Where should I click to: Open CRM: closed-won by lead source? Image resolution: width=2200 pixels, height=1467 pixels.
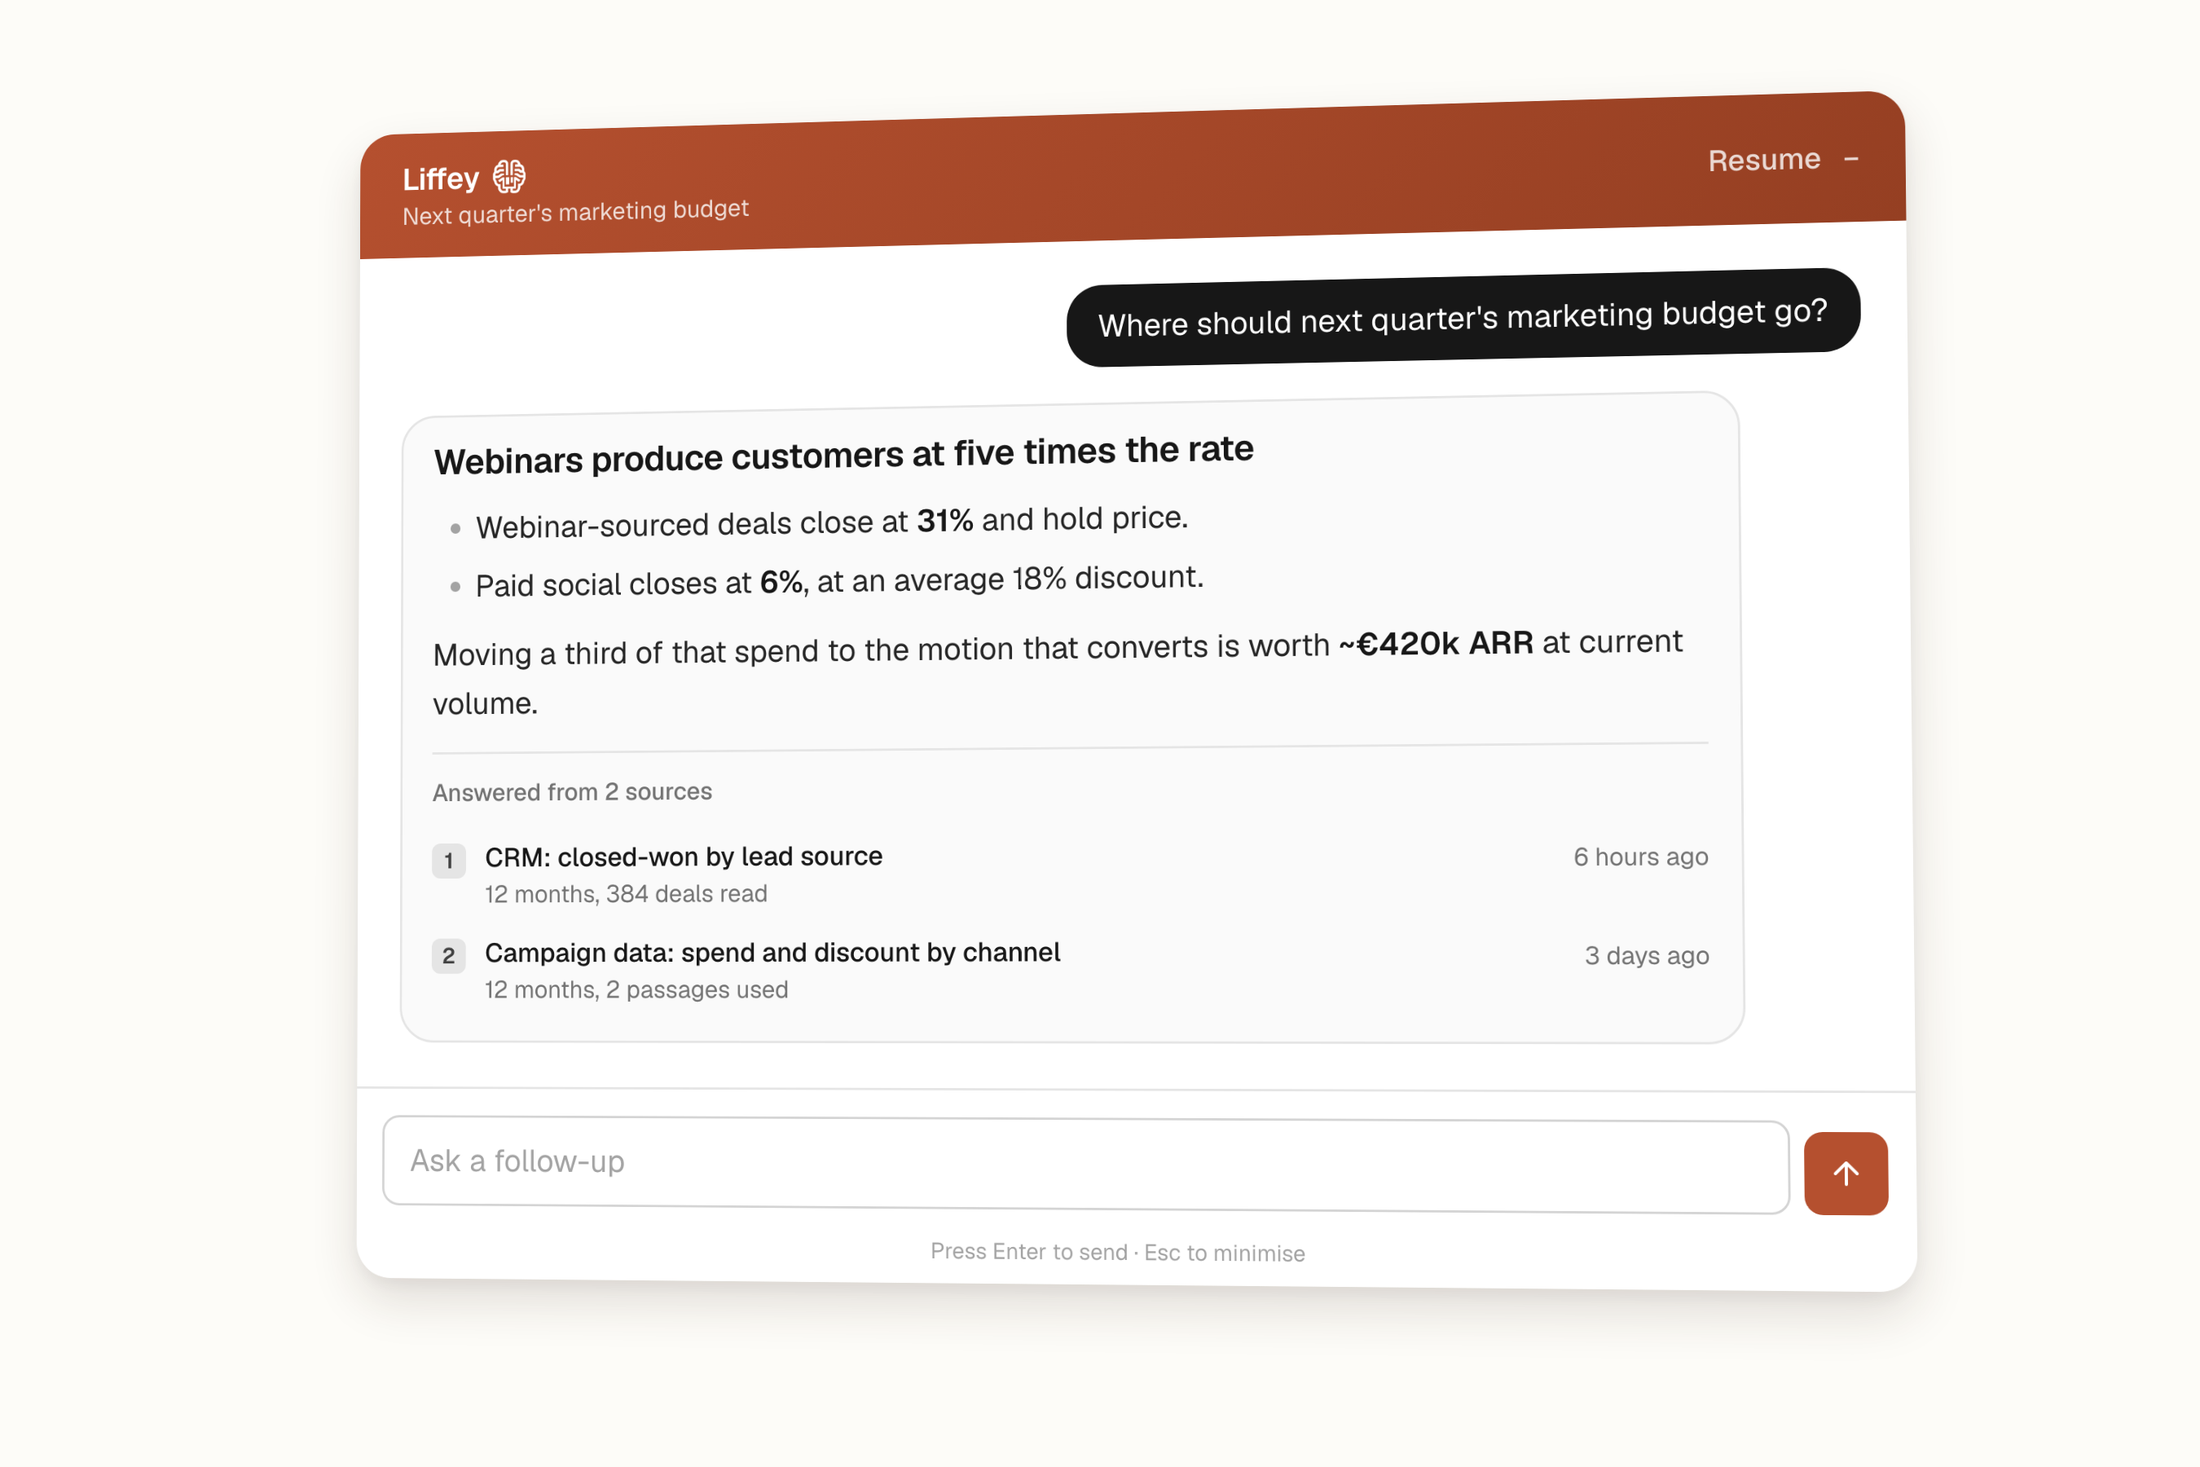tap(683, 857)
